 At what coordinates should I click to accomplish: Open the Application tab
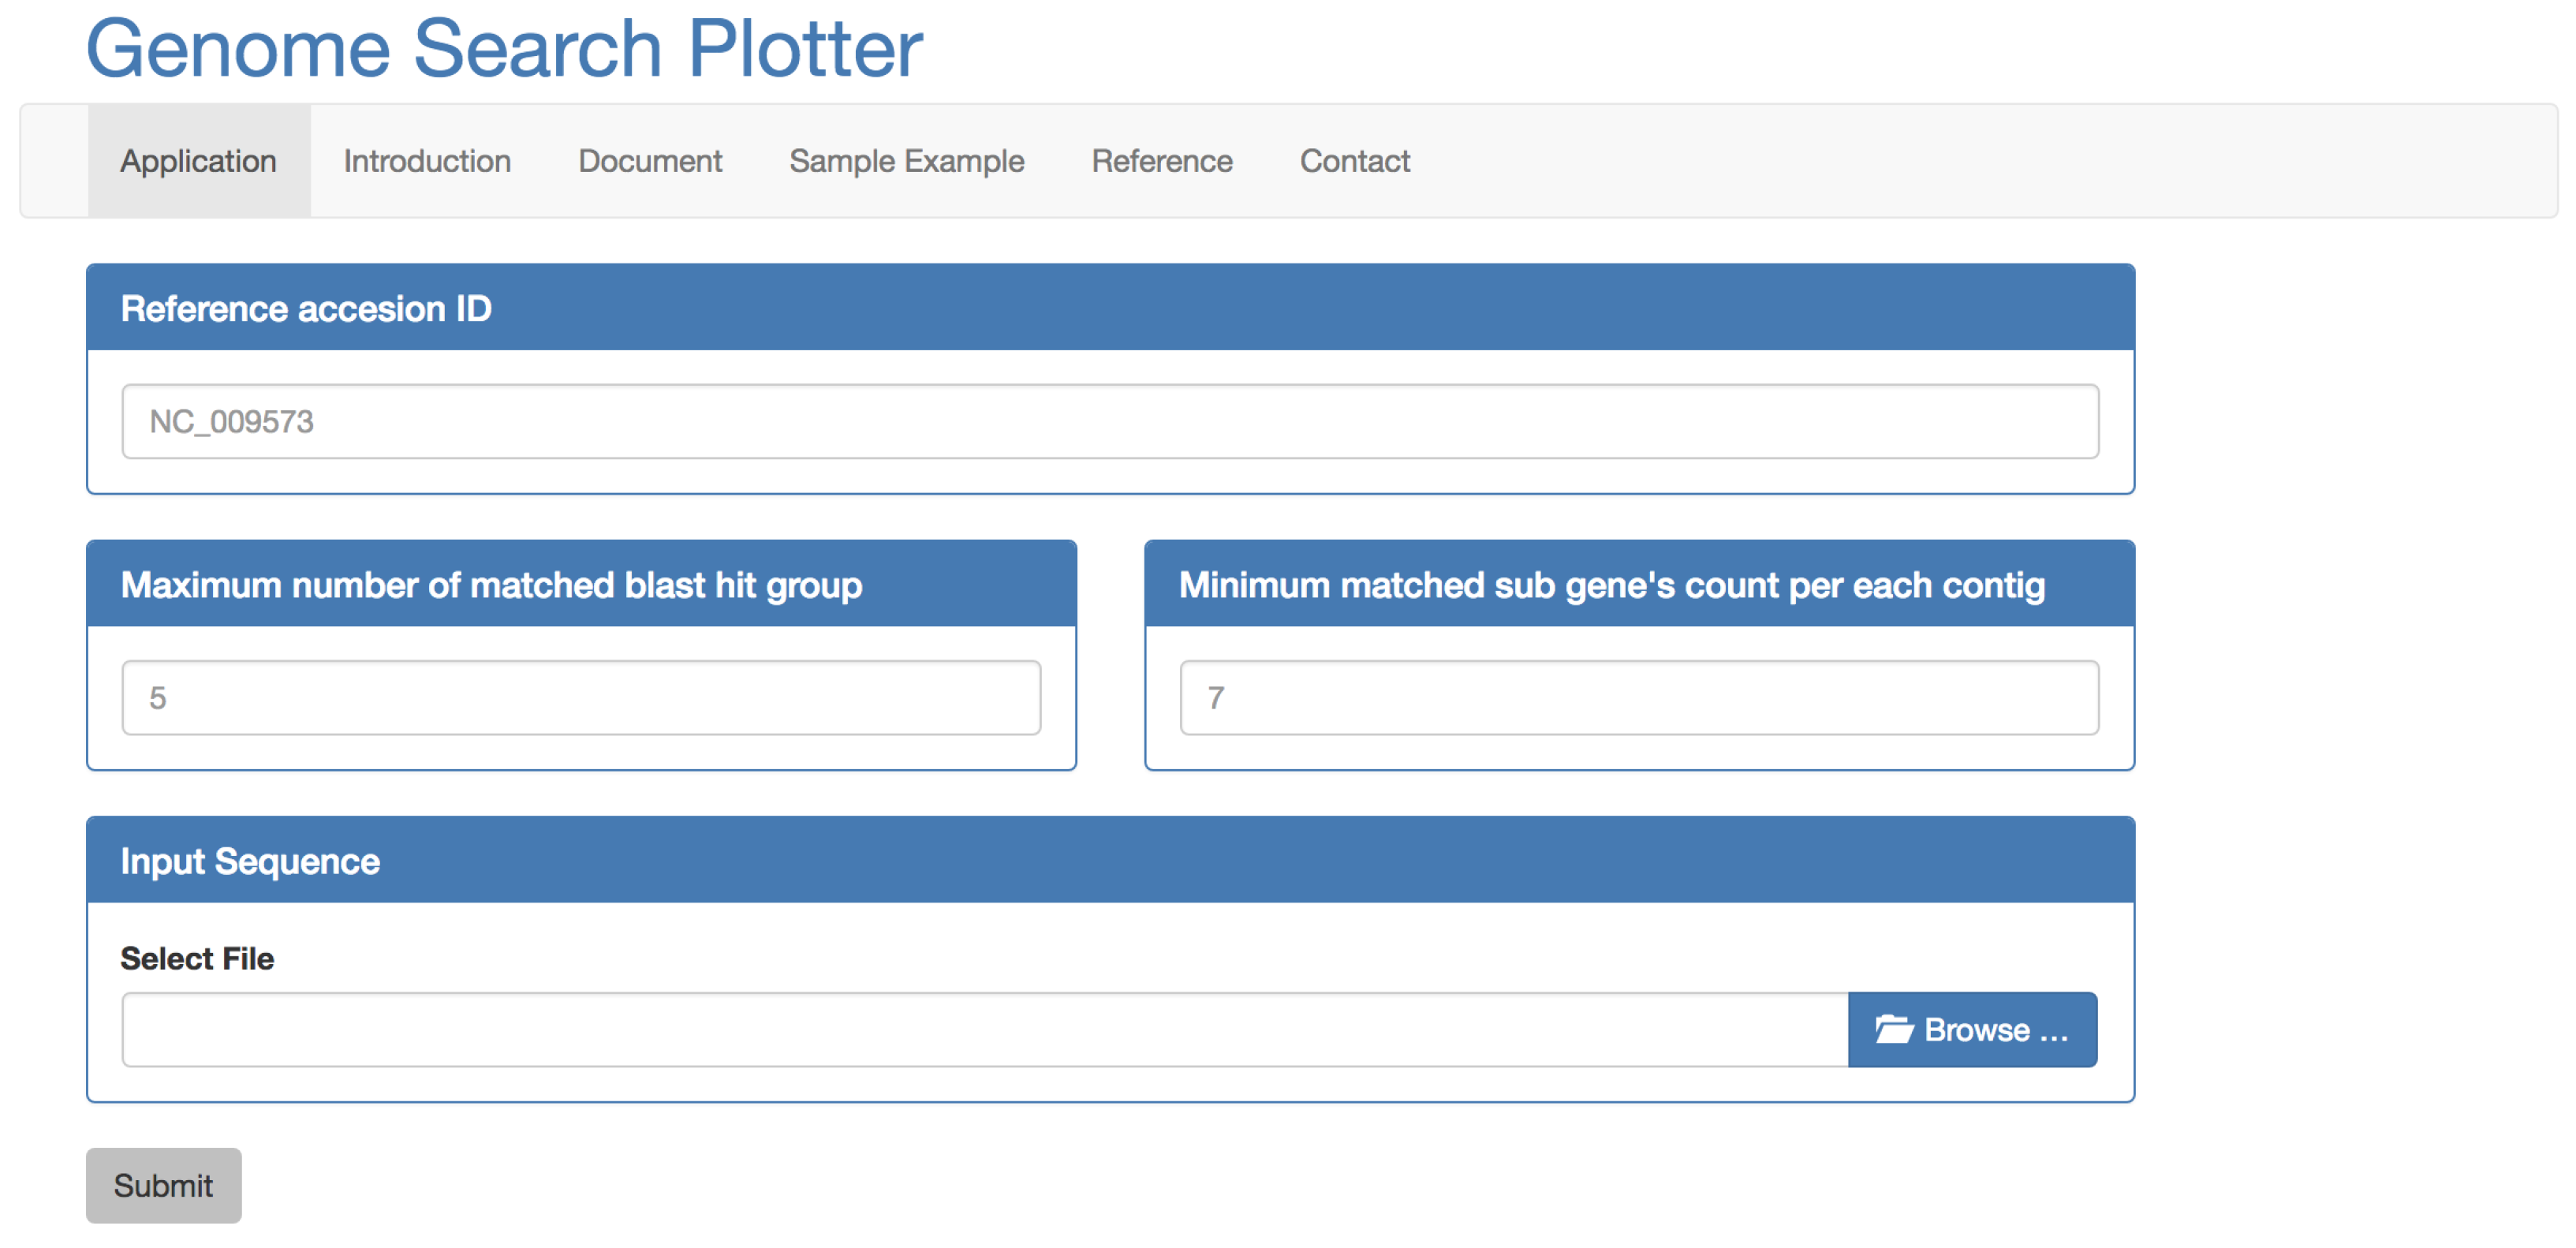point(198,161)
